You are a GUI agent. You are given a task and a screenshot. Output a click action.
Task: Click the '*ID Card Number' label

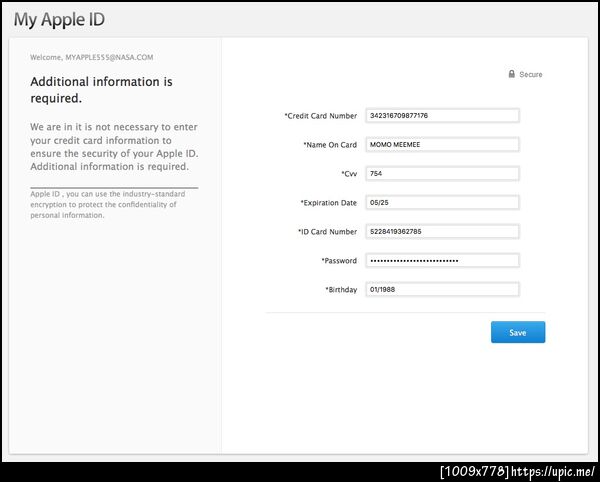point(327,232)
